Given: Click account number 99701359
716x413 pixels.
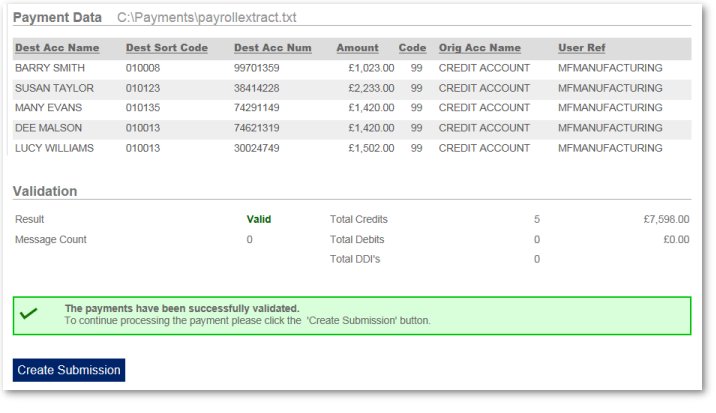Looking at the screenshot, I should [257, 68].
